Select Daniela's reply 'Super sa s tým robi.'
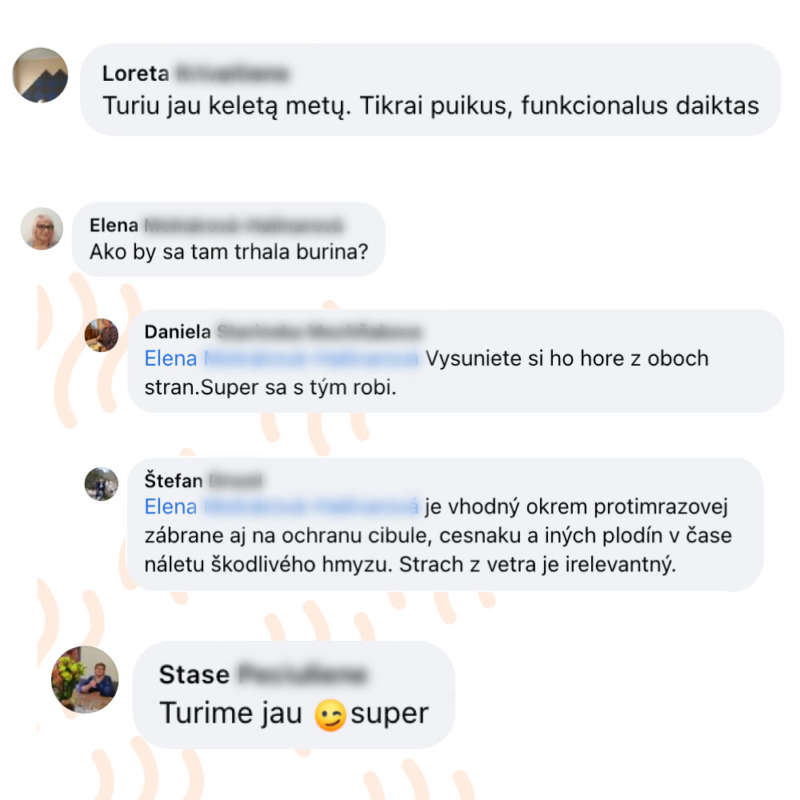The width and height of the screenshot is (800, 800). [298, 388]
